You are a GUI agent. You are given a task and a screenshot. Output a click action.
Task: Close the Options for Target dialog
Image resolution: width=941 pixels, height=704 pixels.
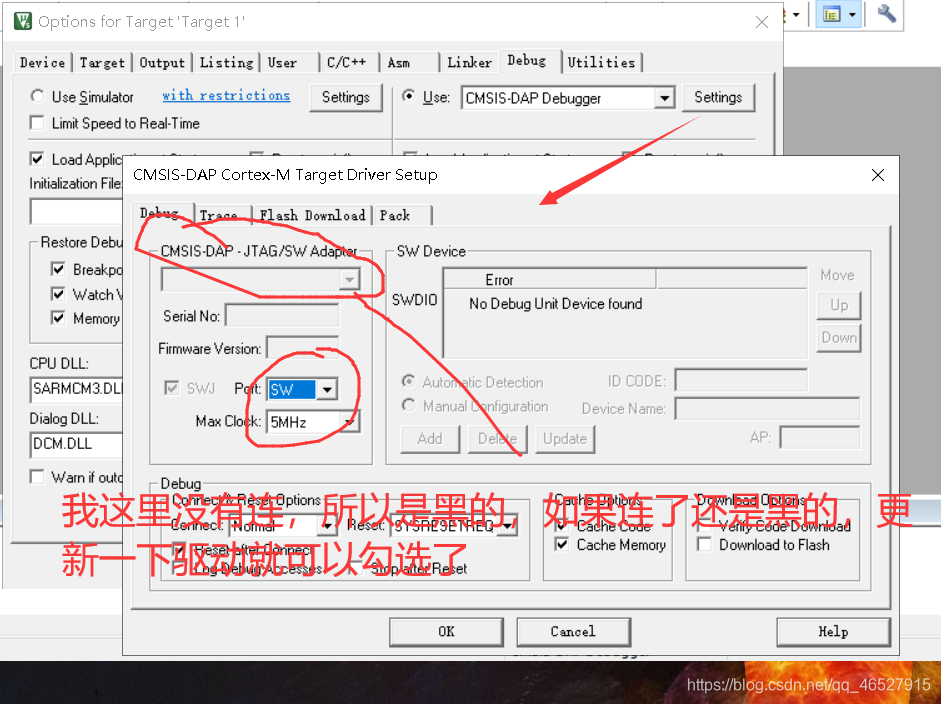point(762,22)
